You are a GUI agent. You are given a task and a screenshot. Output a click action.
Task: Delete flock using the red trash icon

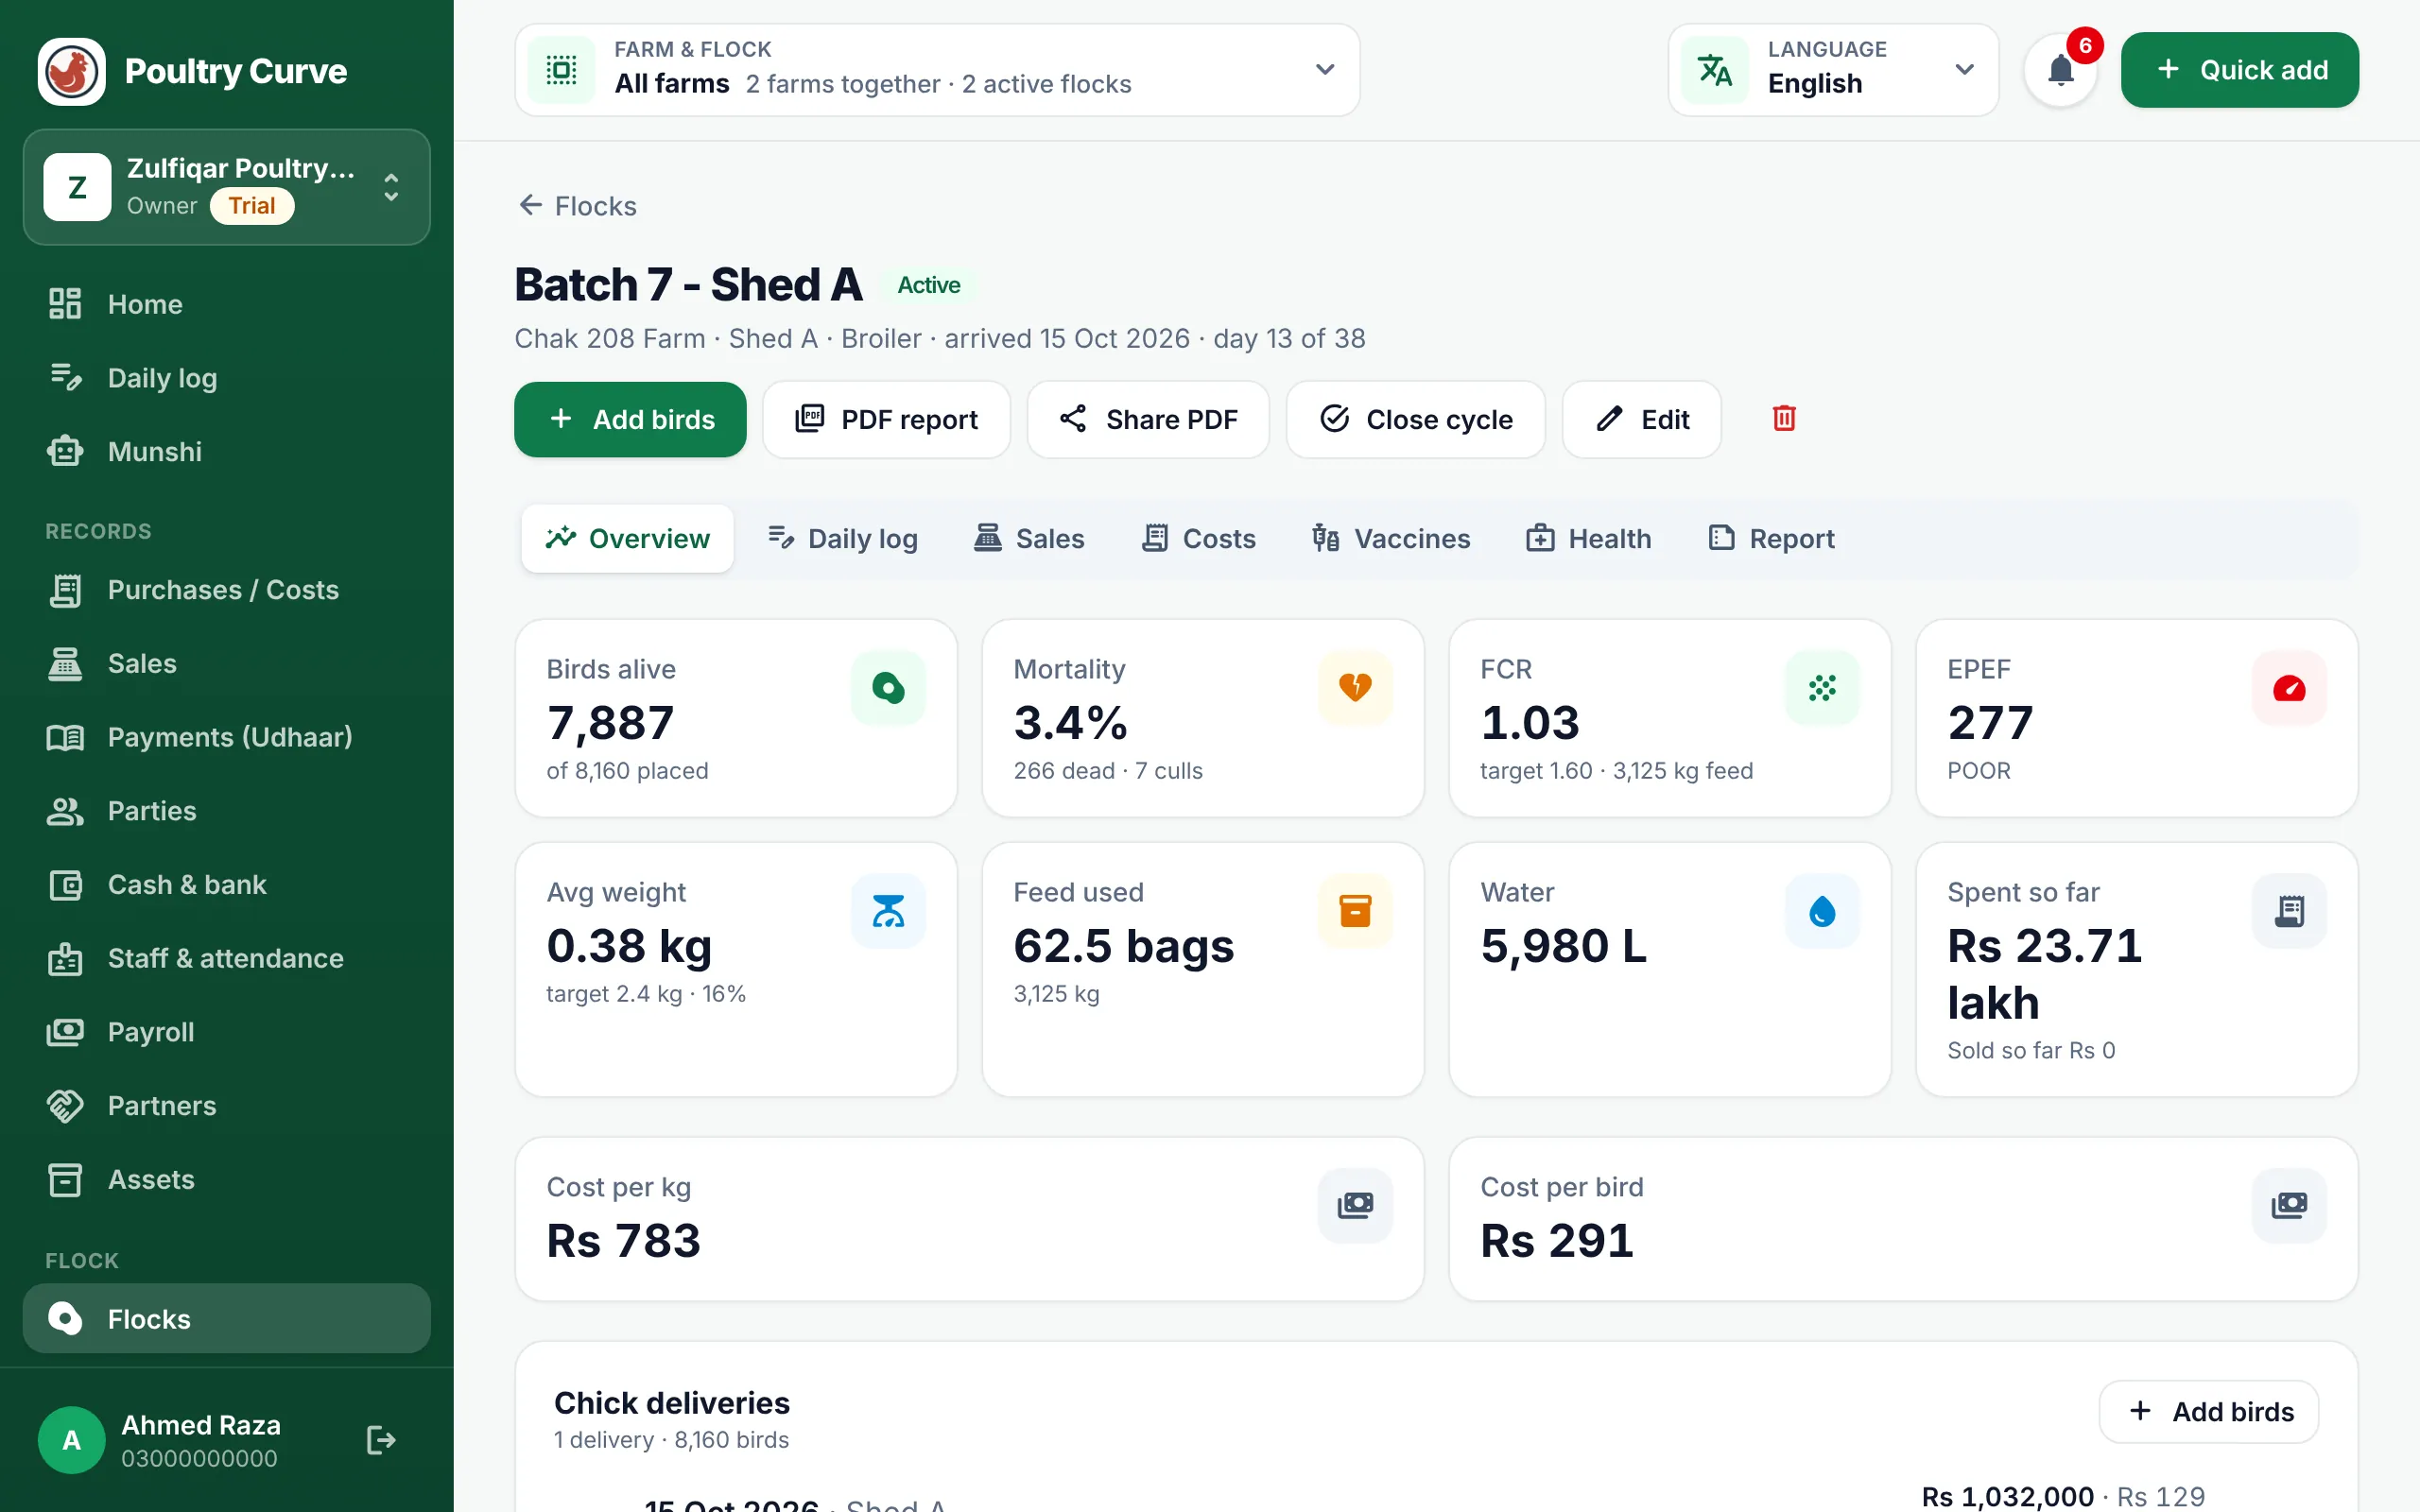pos(1784,419)
